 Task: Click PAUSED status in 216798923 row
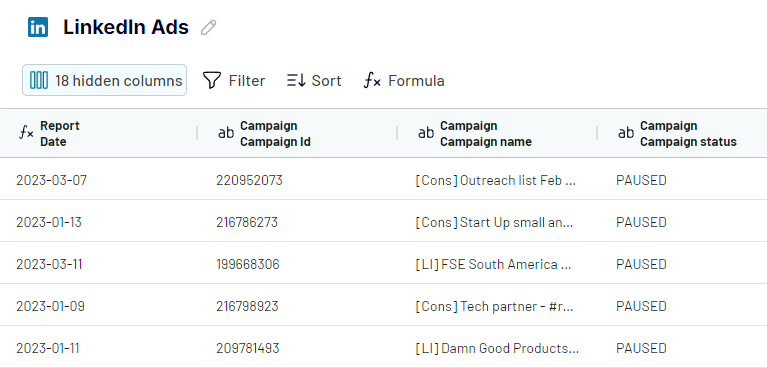click(x=641, y=306)
